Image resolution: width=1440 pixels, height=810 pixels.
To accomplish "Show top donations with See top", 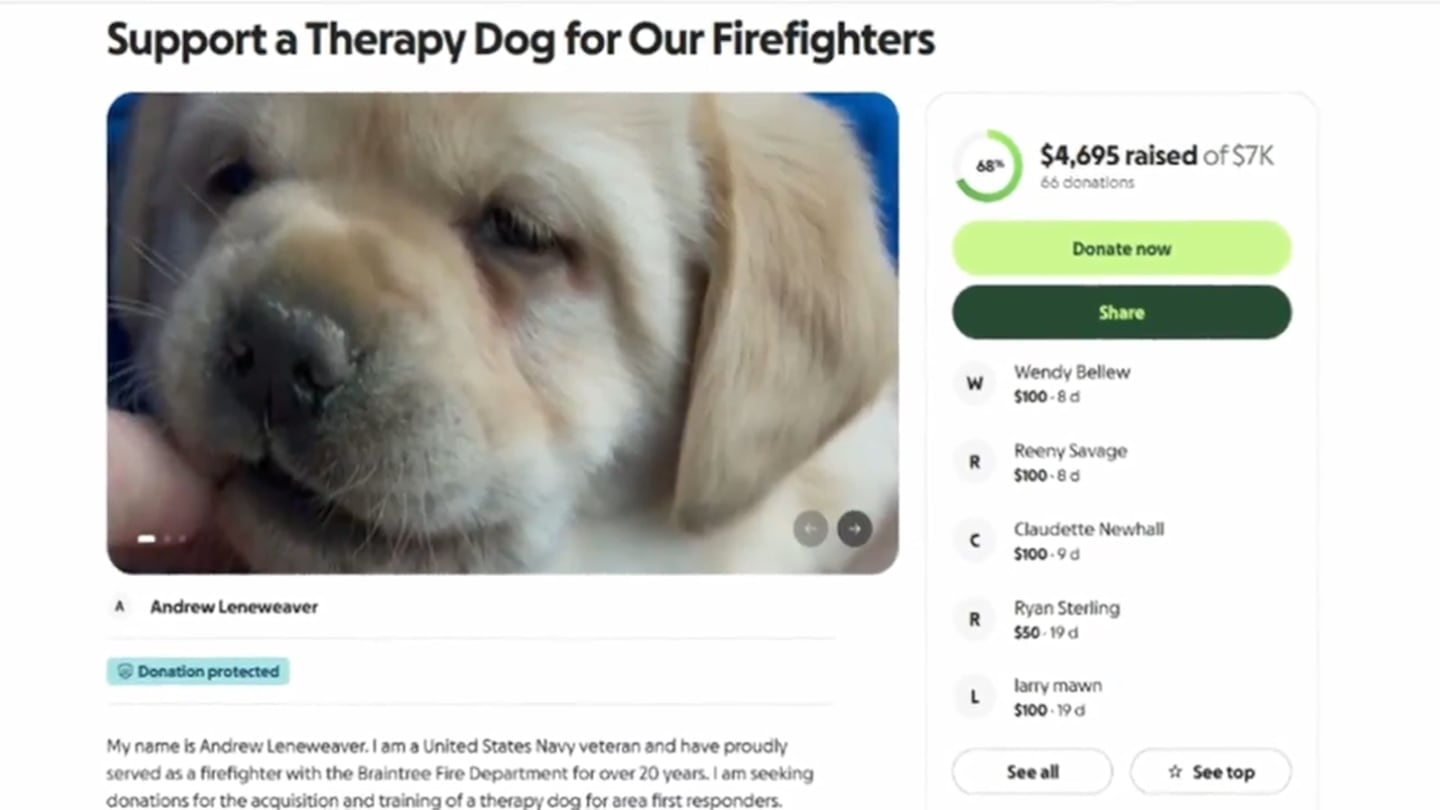I will (1210, 772).
